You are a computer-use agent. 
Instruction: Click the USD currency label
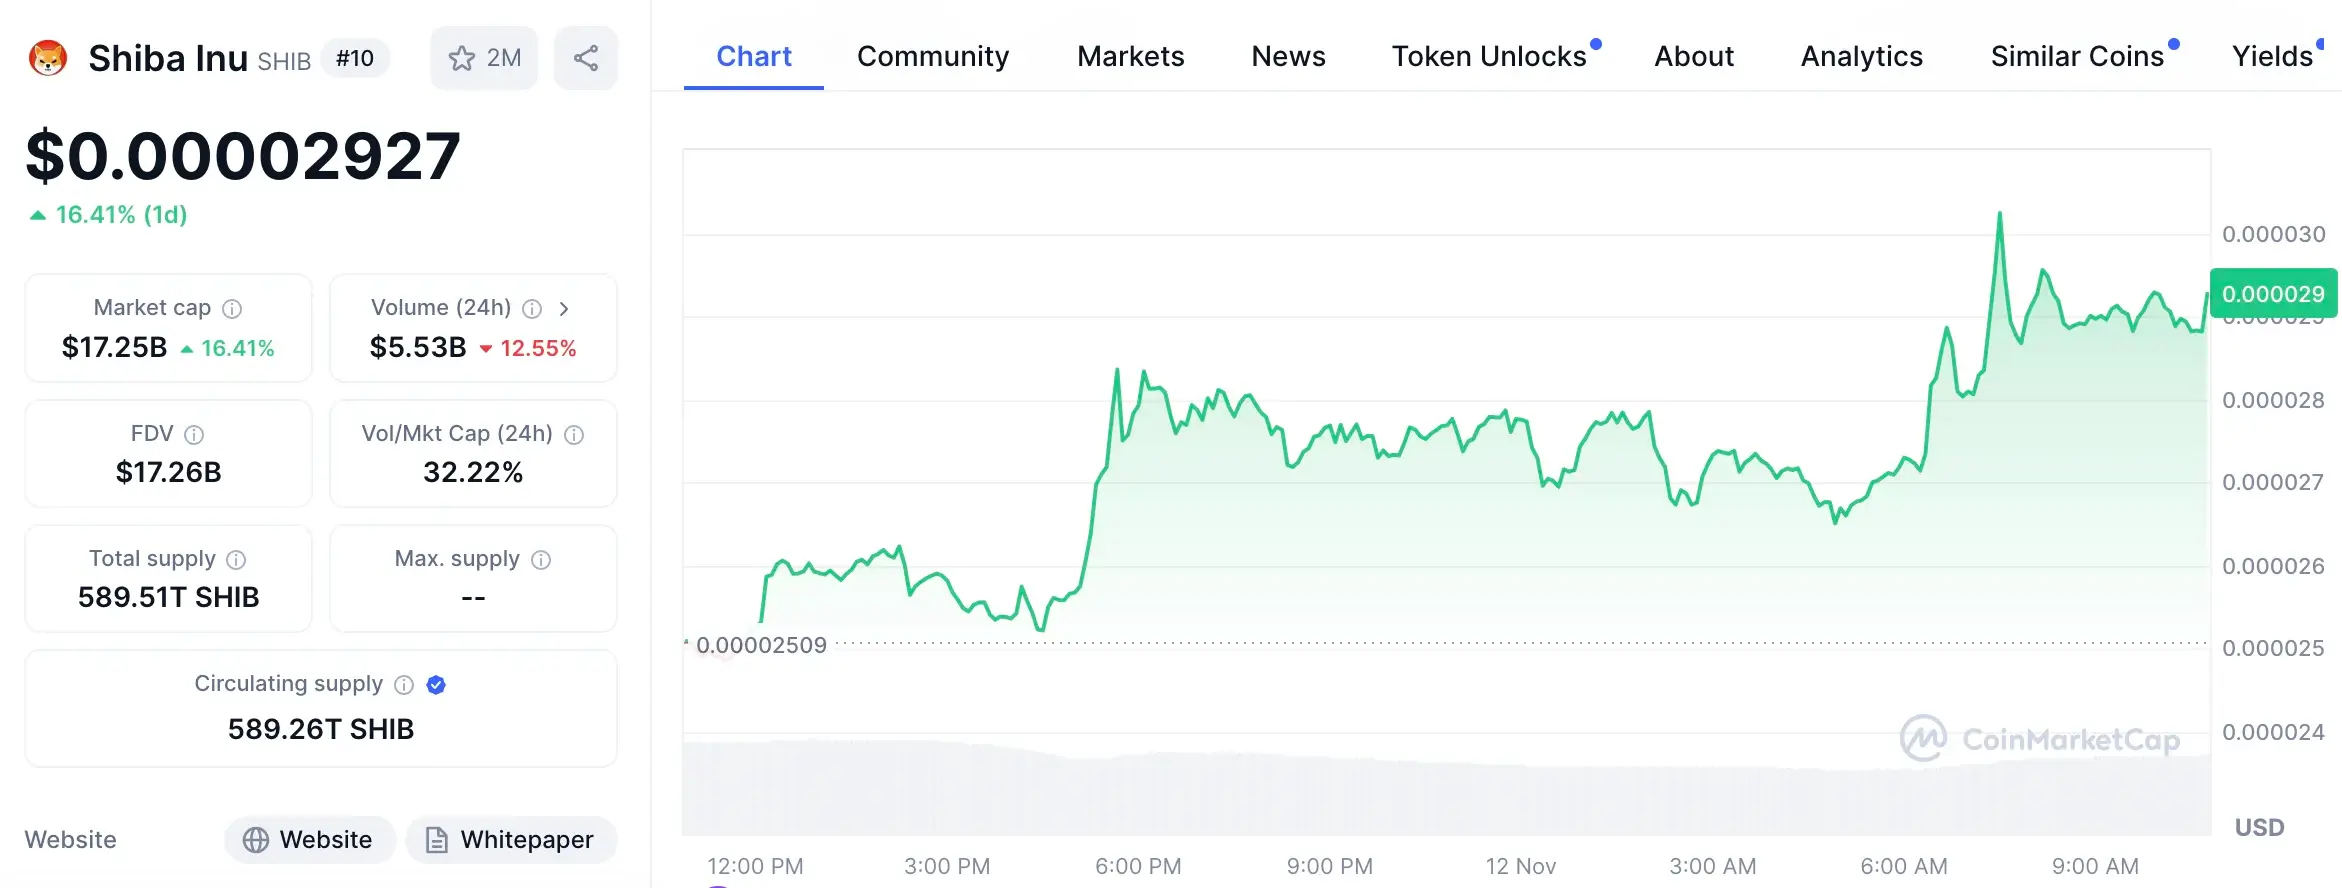click(2260, 828)
